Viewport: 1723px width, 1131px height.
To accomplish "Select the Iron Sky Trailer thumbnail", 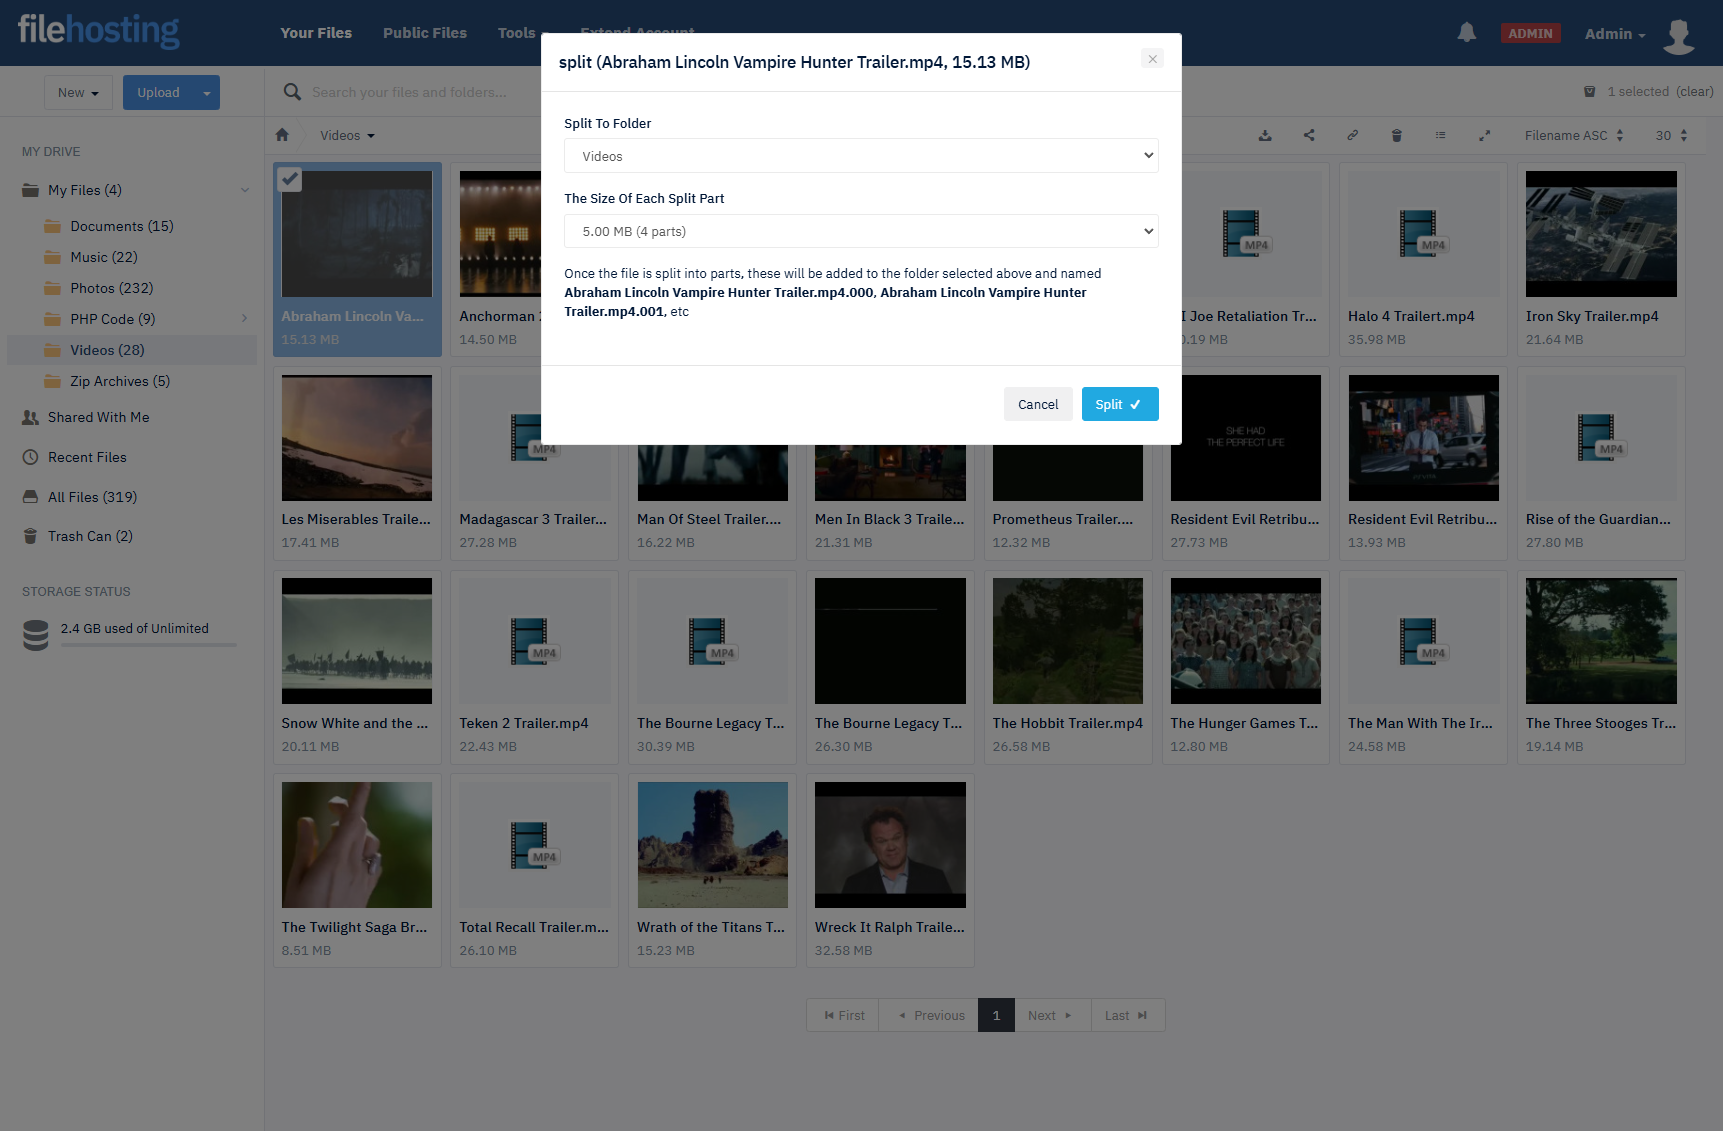I will pos(1600,234).
